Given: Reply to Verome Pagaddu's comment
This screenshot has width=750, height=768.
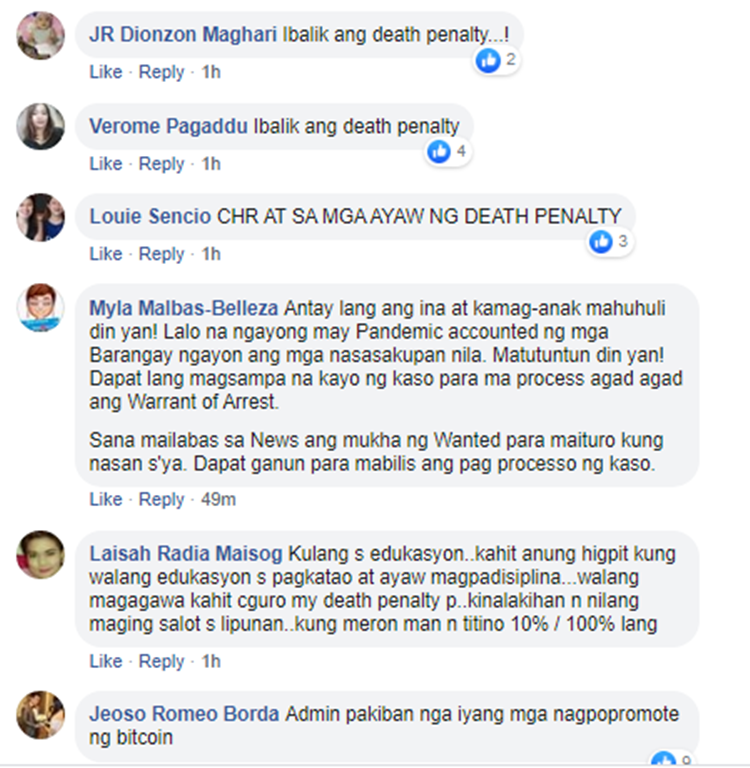Looking at the screenshot, I should tap(161, 164).
